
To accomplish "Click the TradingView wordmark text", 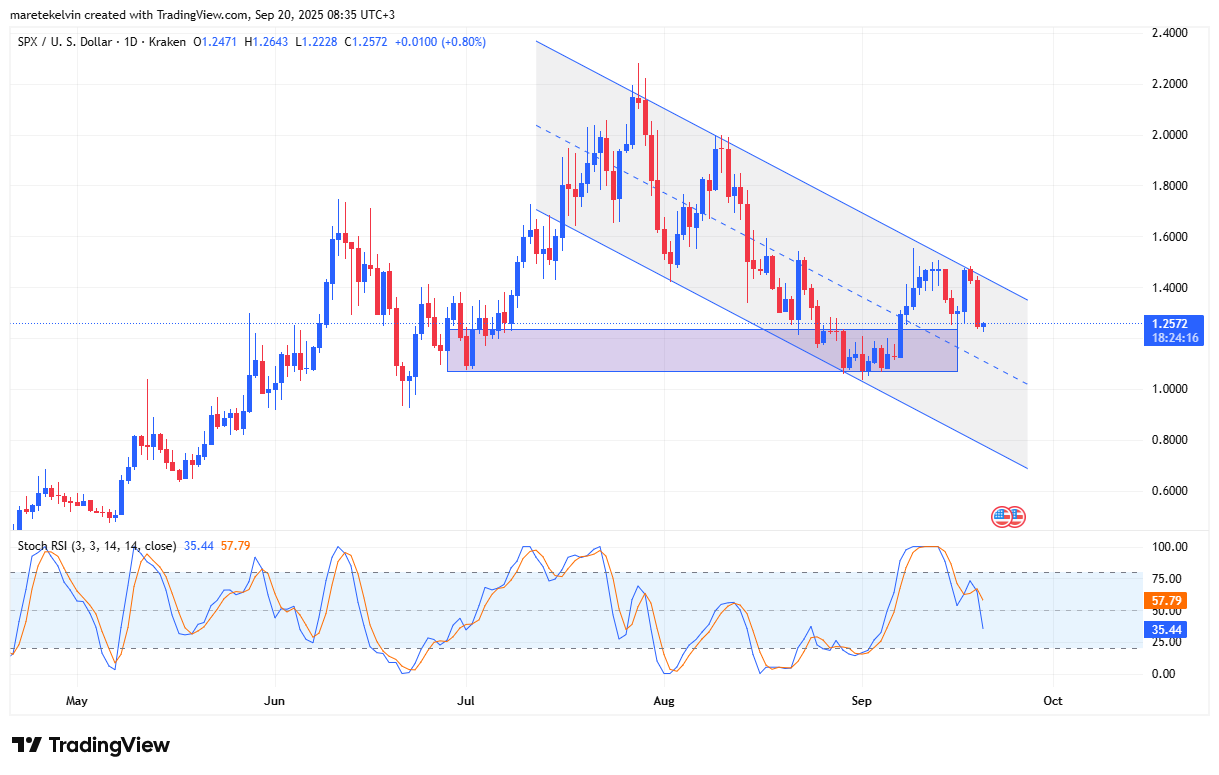I will [109, 745].
